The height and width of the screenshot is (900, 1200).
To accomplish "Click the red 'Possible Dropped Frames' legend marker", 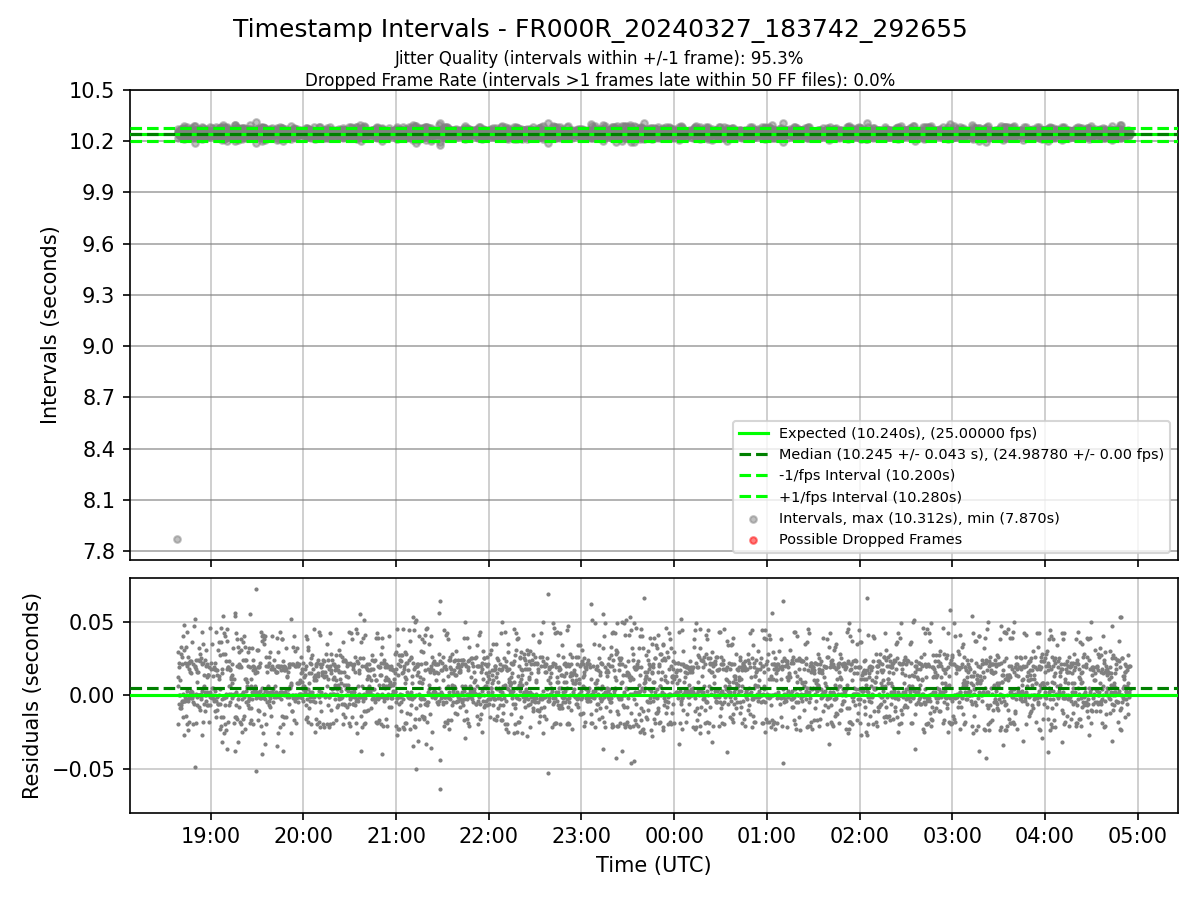I will point(754,540).
